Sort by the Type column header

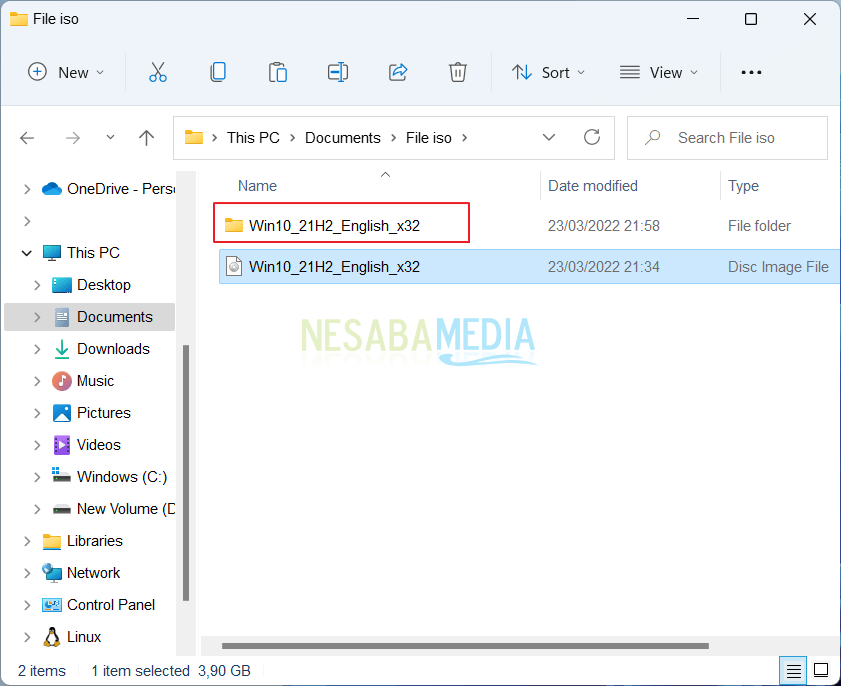coord(743,186)
